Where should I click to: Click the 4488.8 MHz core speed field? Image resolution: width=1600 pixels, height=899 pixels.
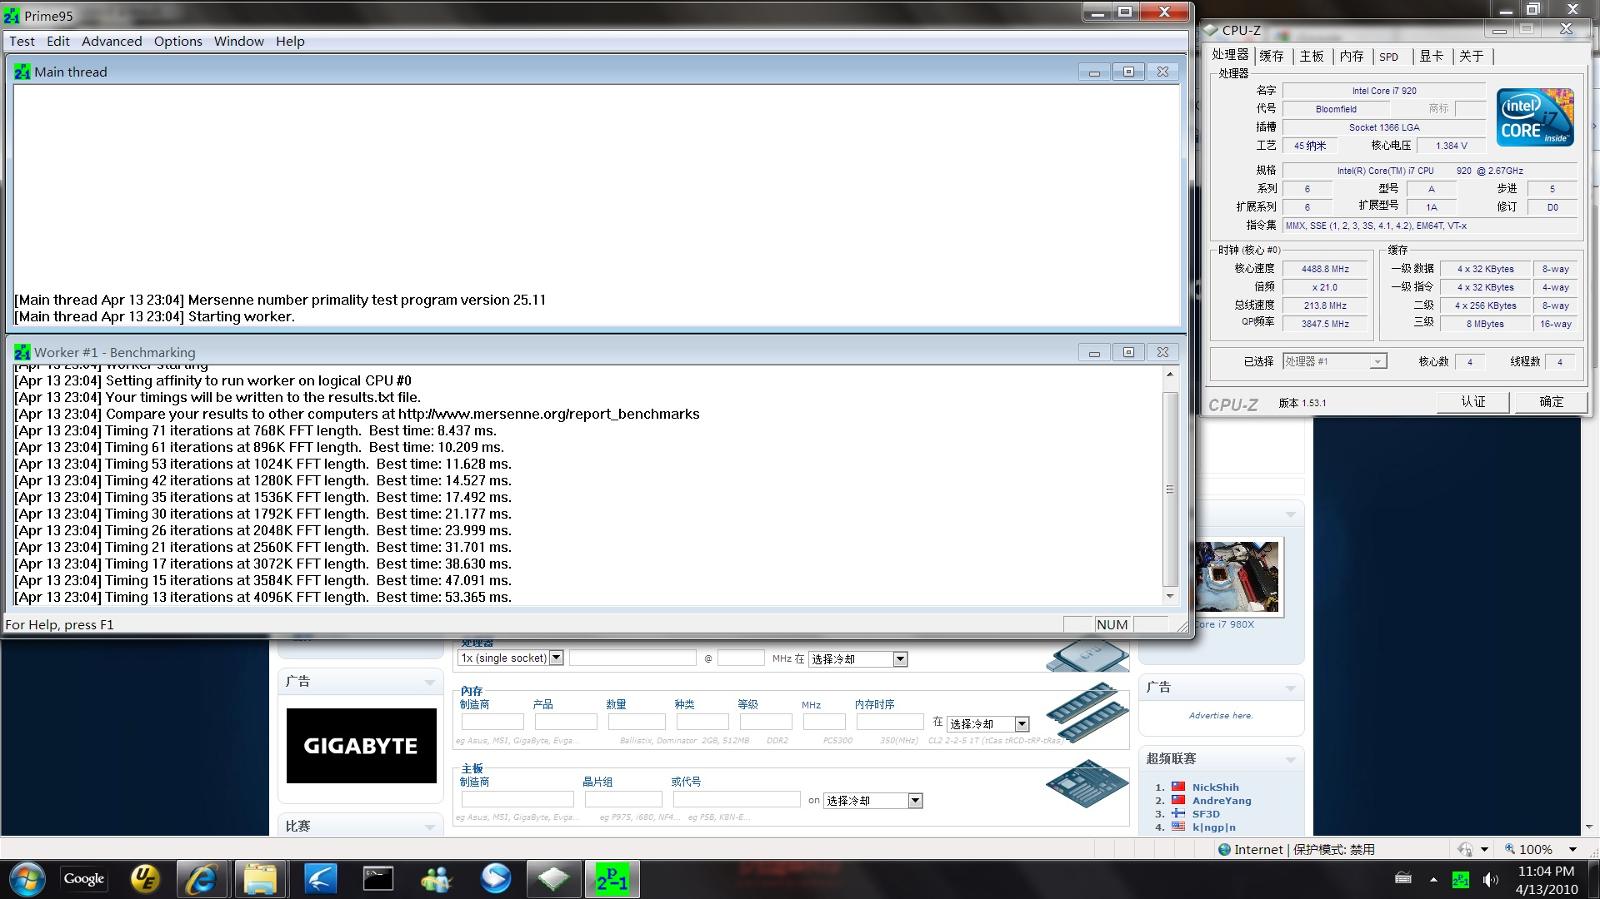click(x=1325, y=269)
